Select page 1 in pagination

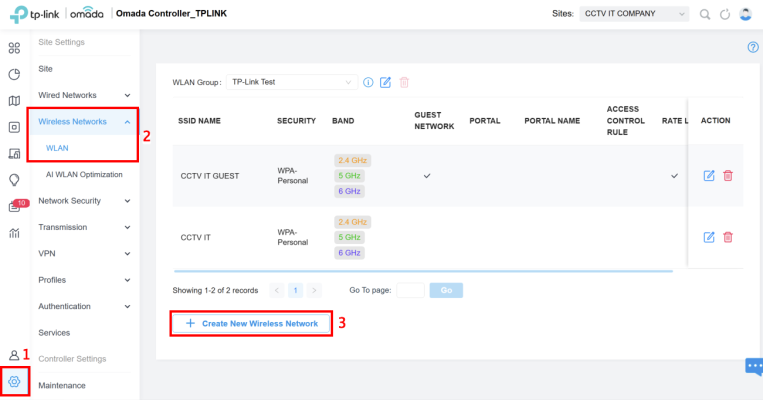coord(295,291)
